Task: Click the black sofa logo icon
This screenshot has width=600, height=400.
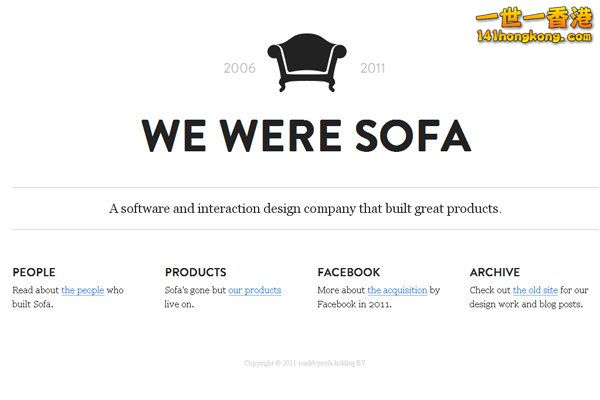Action: point(306,63)
